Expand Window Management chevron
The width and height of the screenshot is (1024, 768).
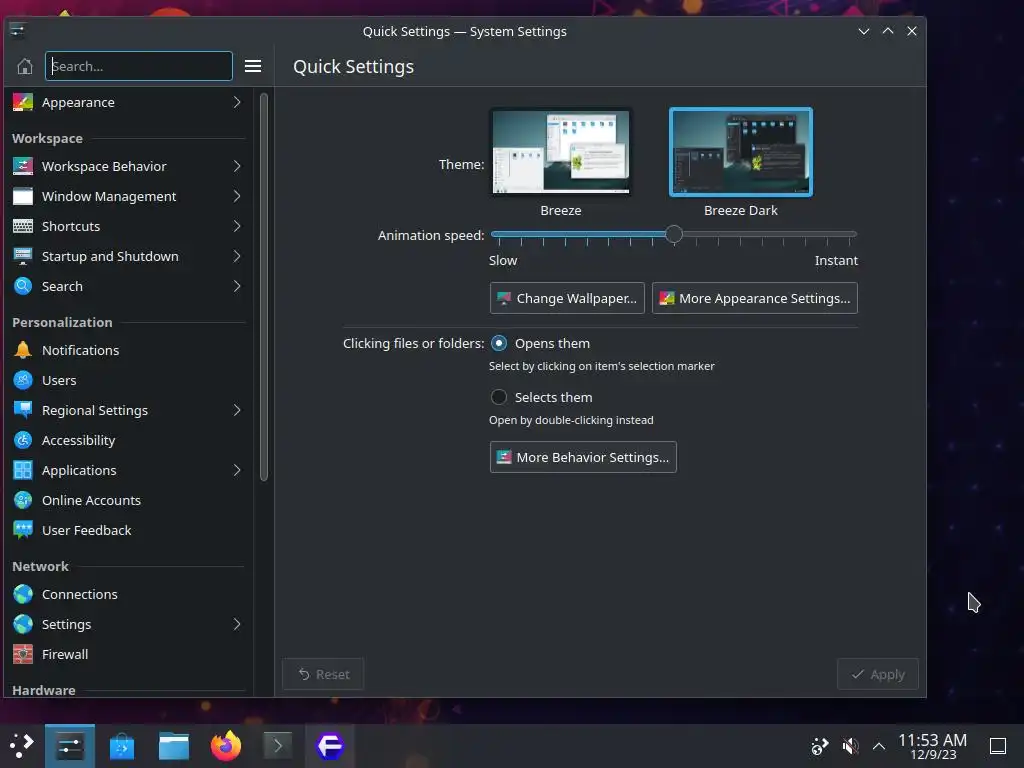tap(237, 197)
